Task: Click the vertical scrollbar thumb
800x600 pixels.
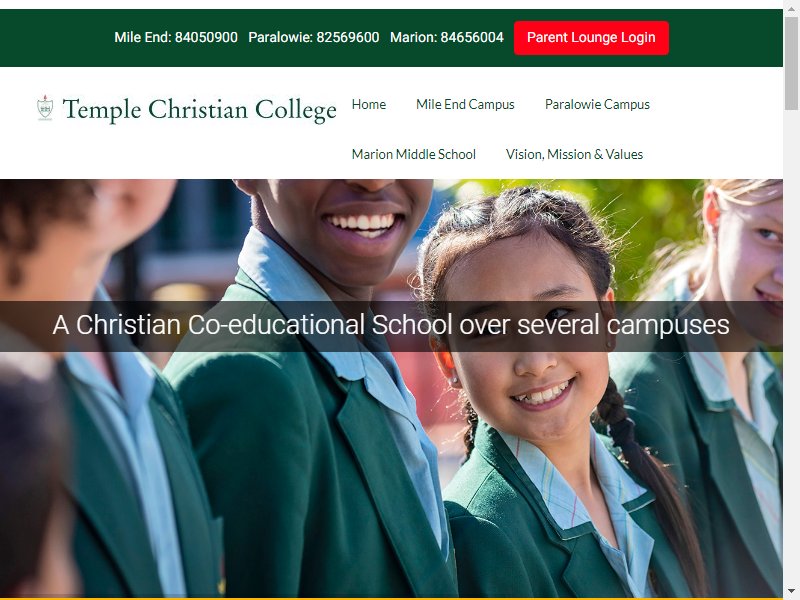Action: pyautogui.click(x=791, y=63)
